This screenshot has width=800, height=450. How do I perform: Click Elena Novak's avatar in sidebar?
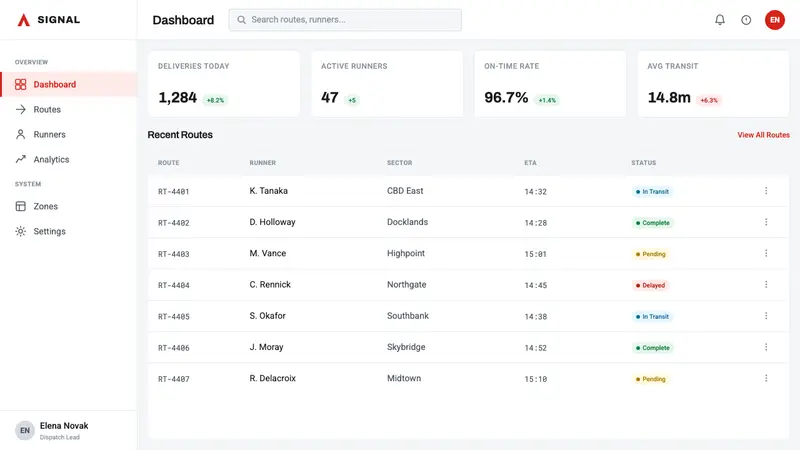tap(24, 431)
